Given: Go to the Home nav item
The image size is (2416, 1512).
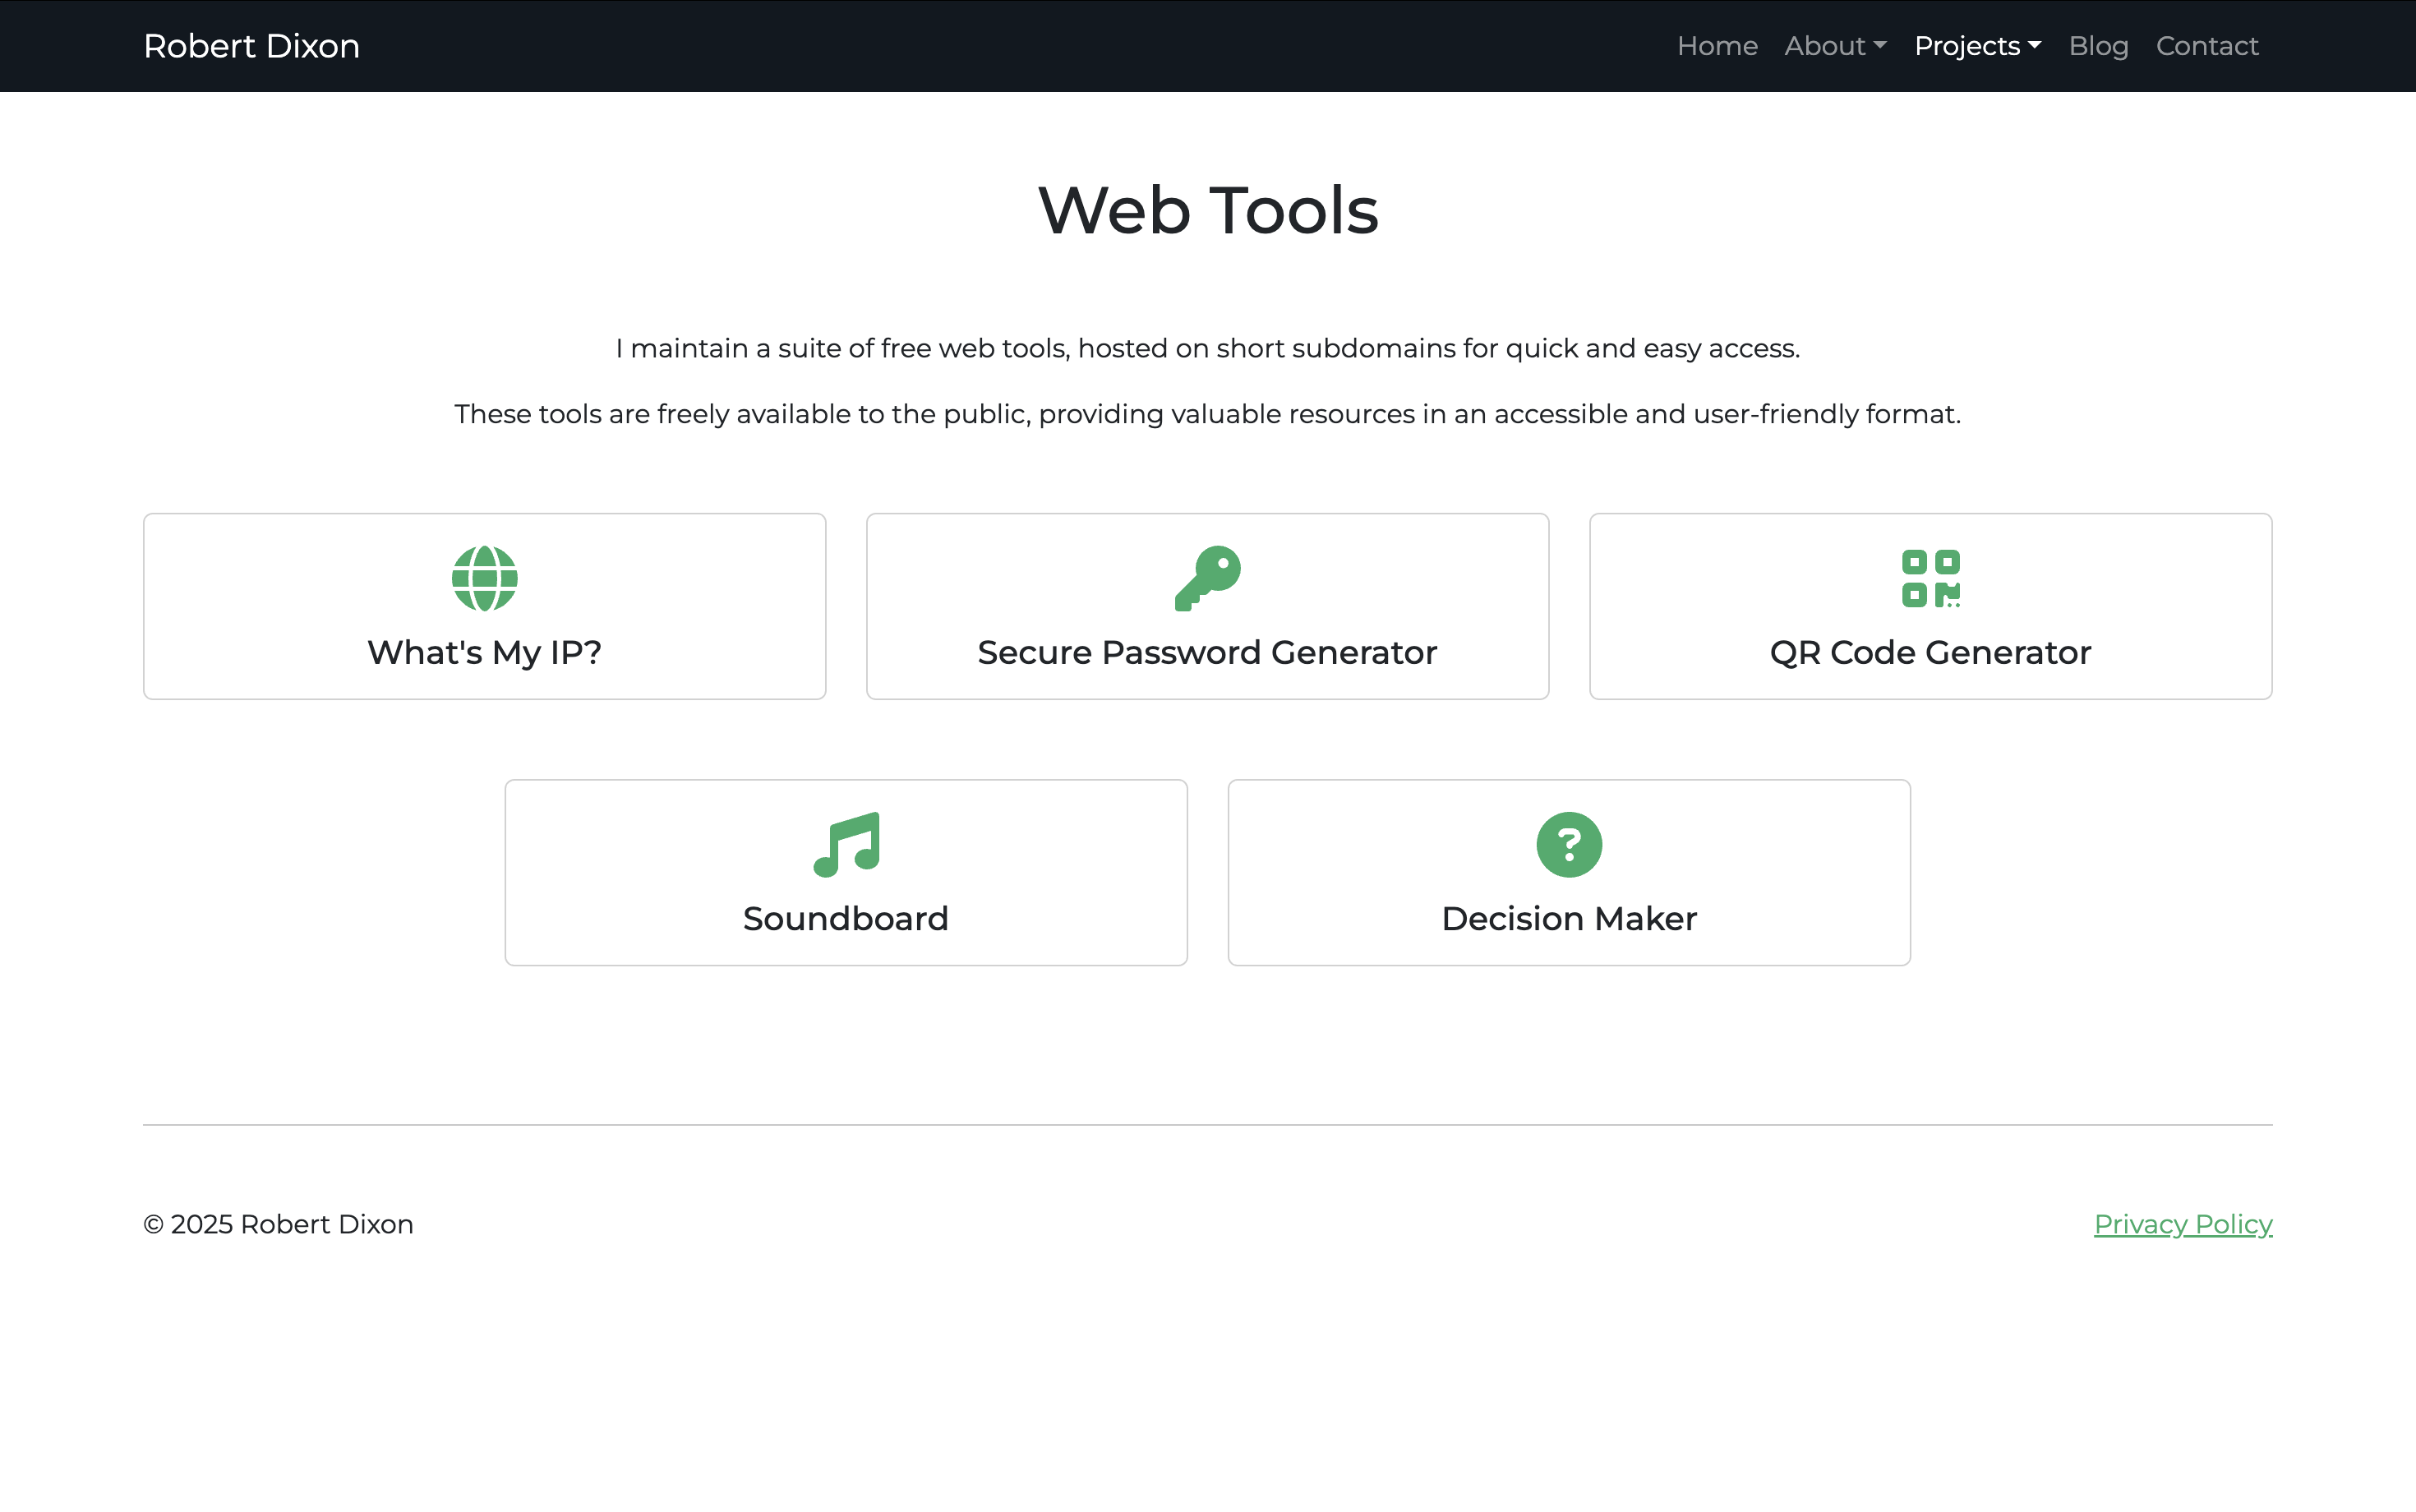Looking at the screenshot, I should (x=1717, y=46).
